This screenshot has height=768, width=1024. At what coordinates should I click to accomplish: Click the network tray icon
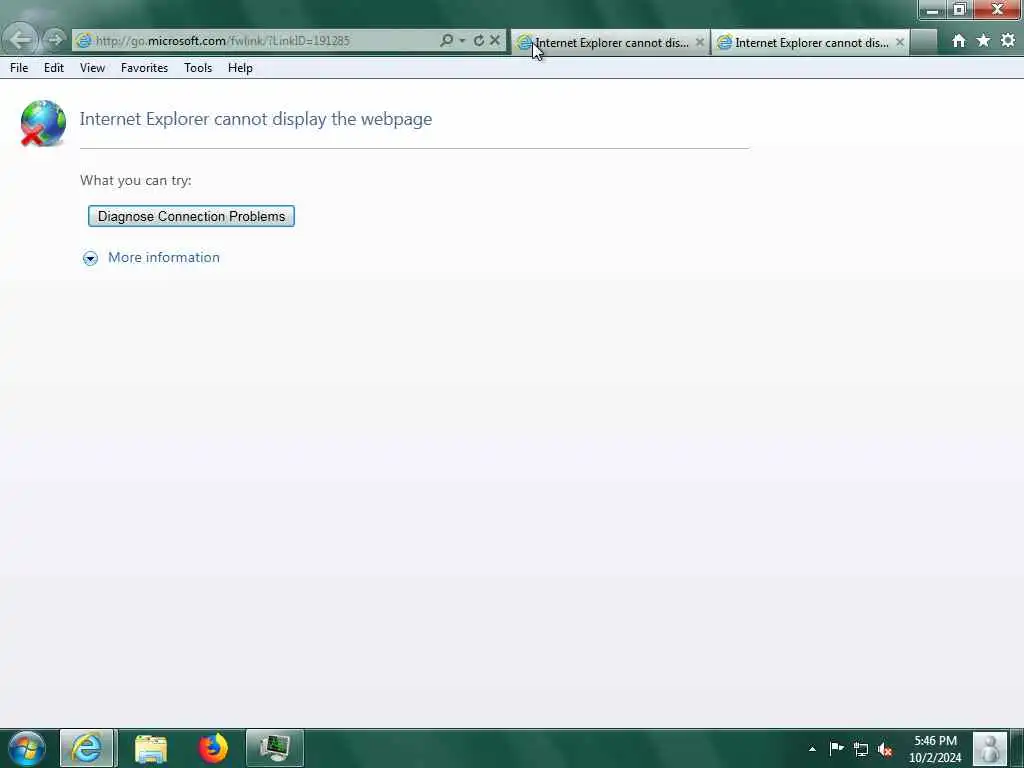coord(861,749)
